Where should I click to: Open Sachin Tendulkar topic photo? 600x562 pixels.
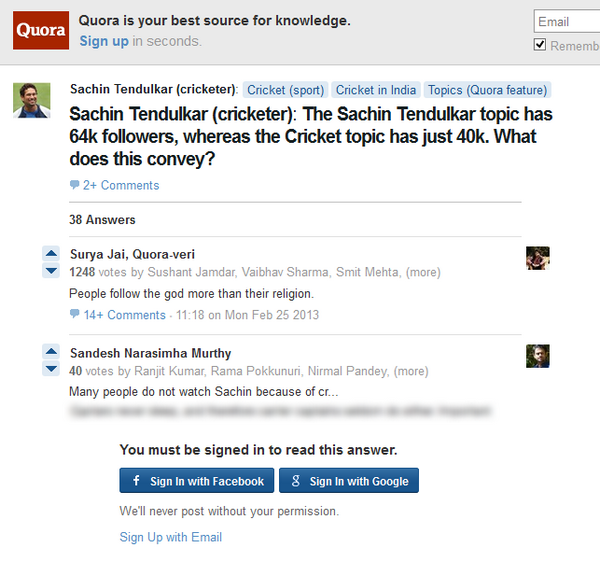pyautogui.click(x=32, y=100)
